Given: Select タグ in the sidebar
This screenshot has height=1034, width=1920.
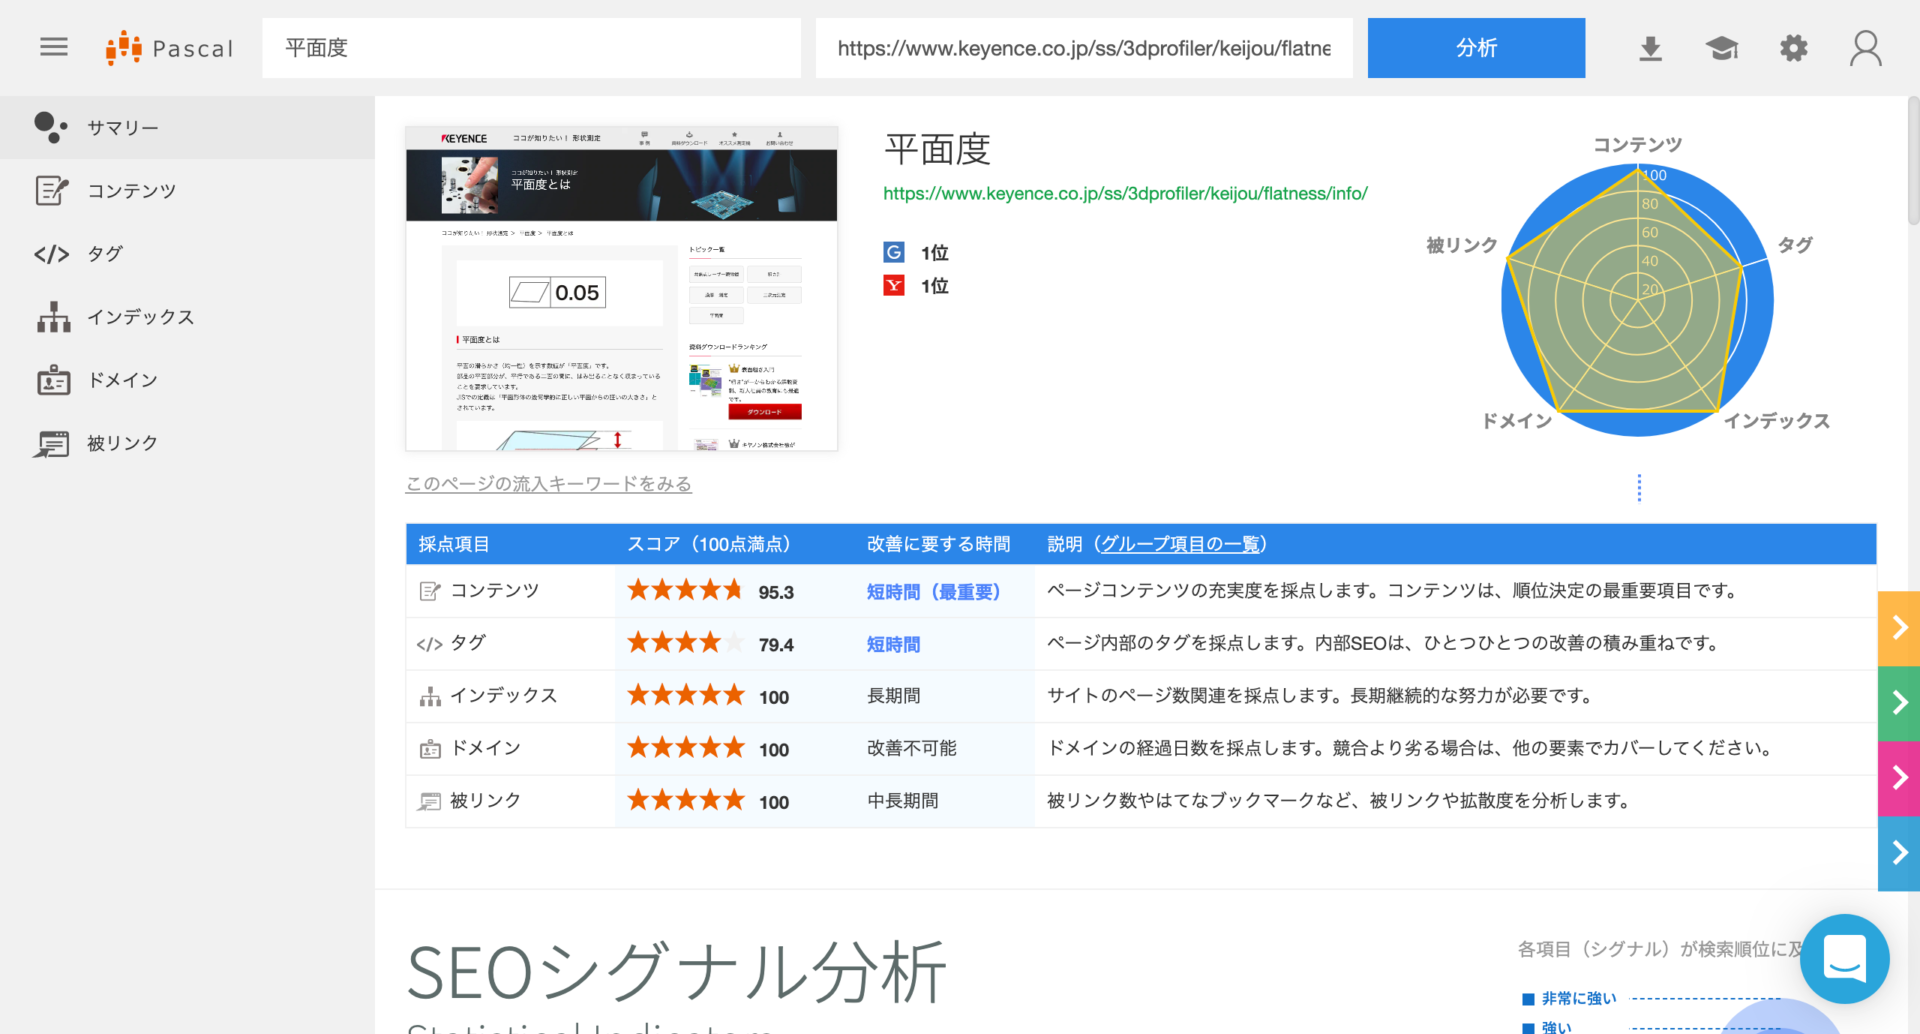Looking at the screenshot, I should 187,254.
